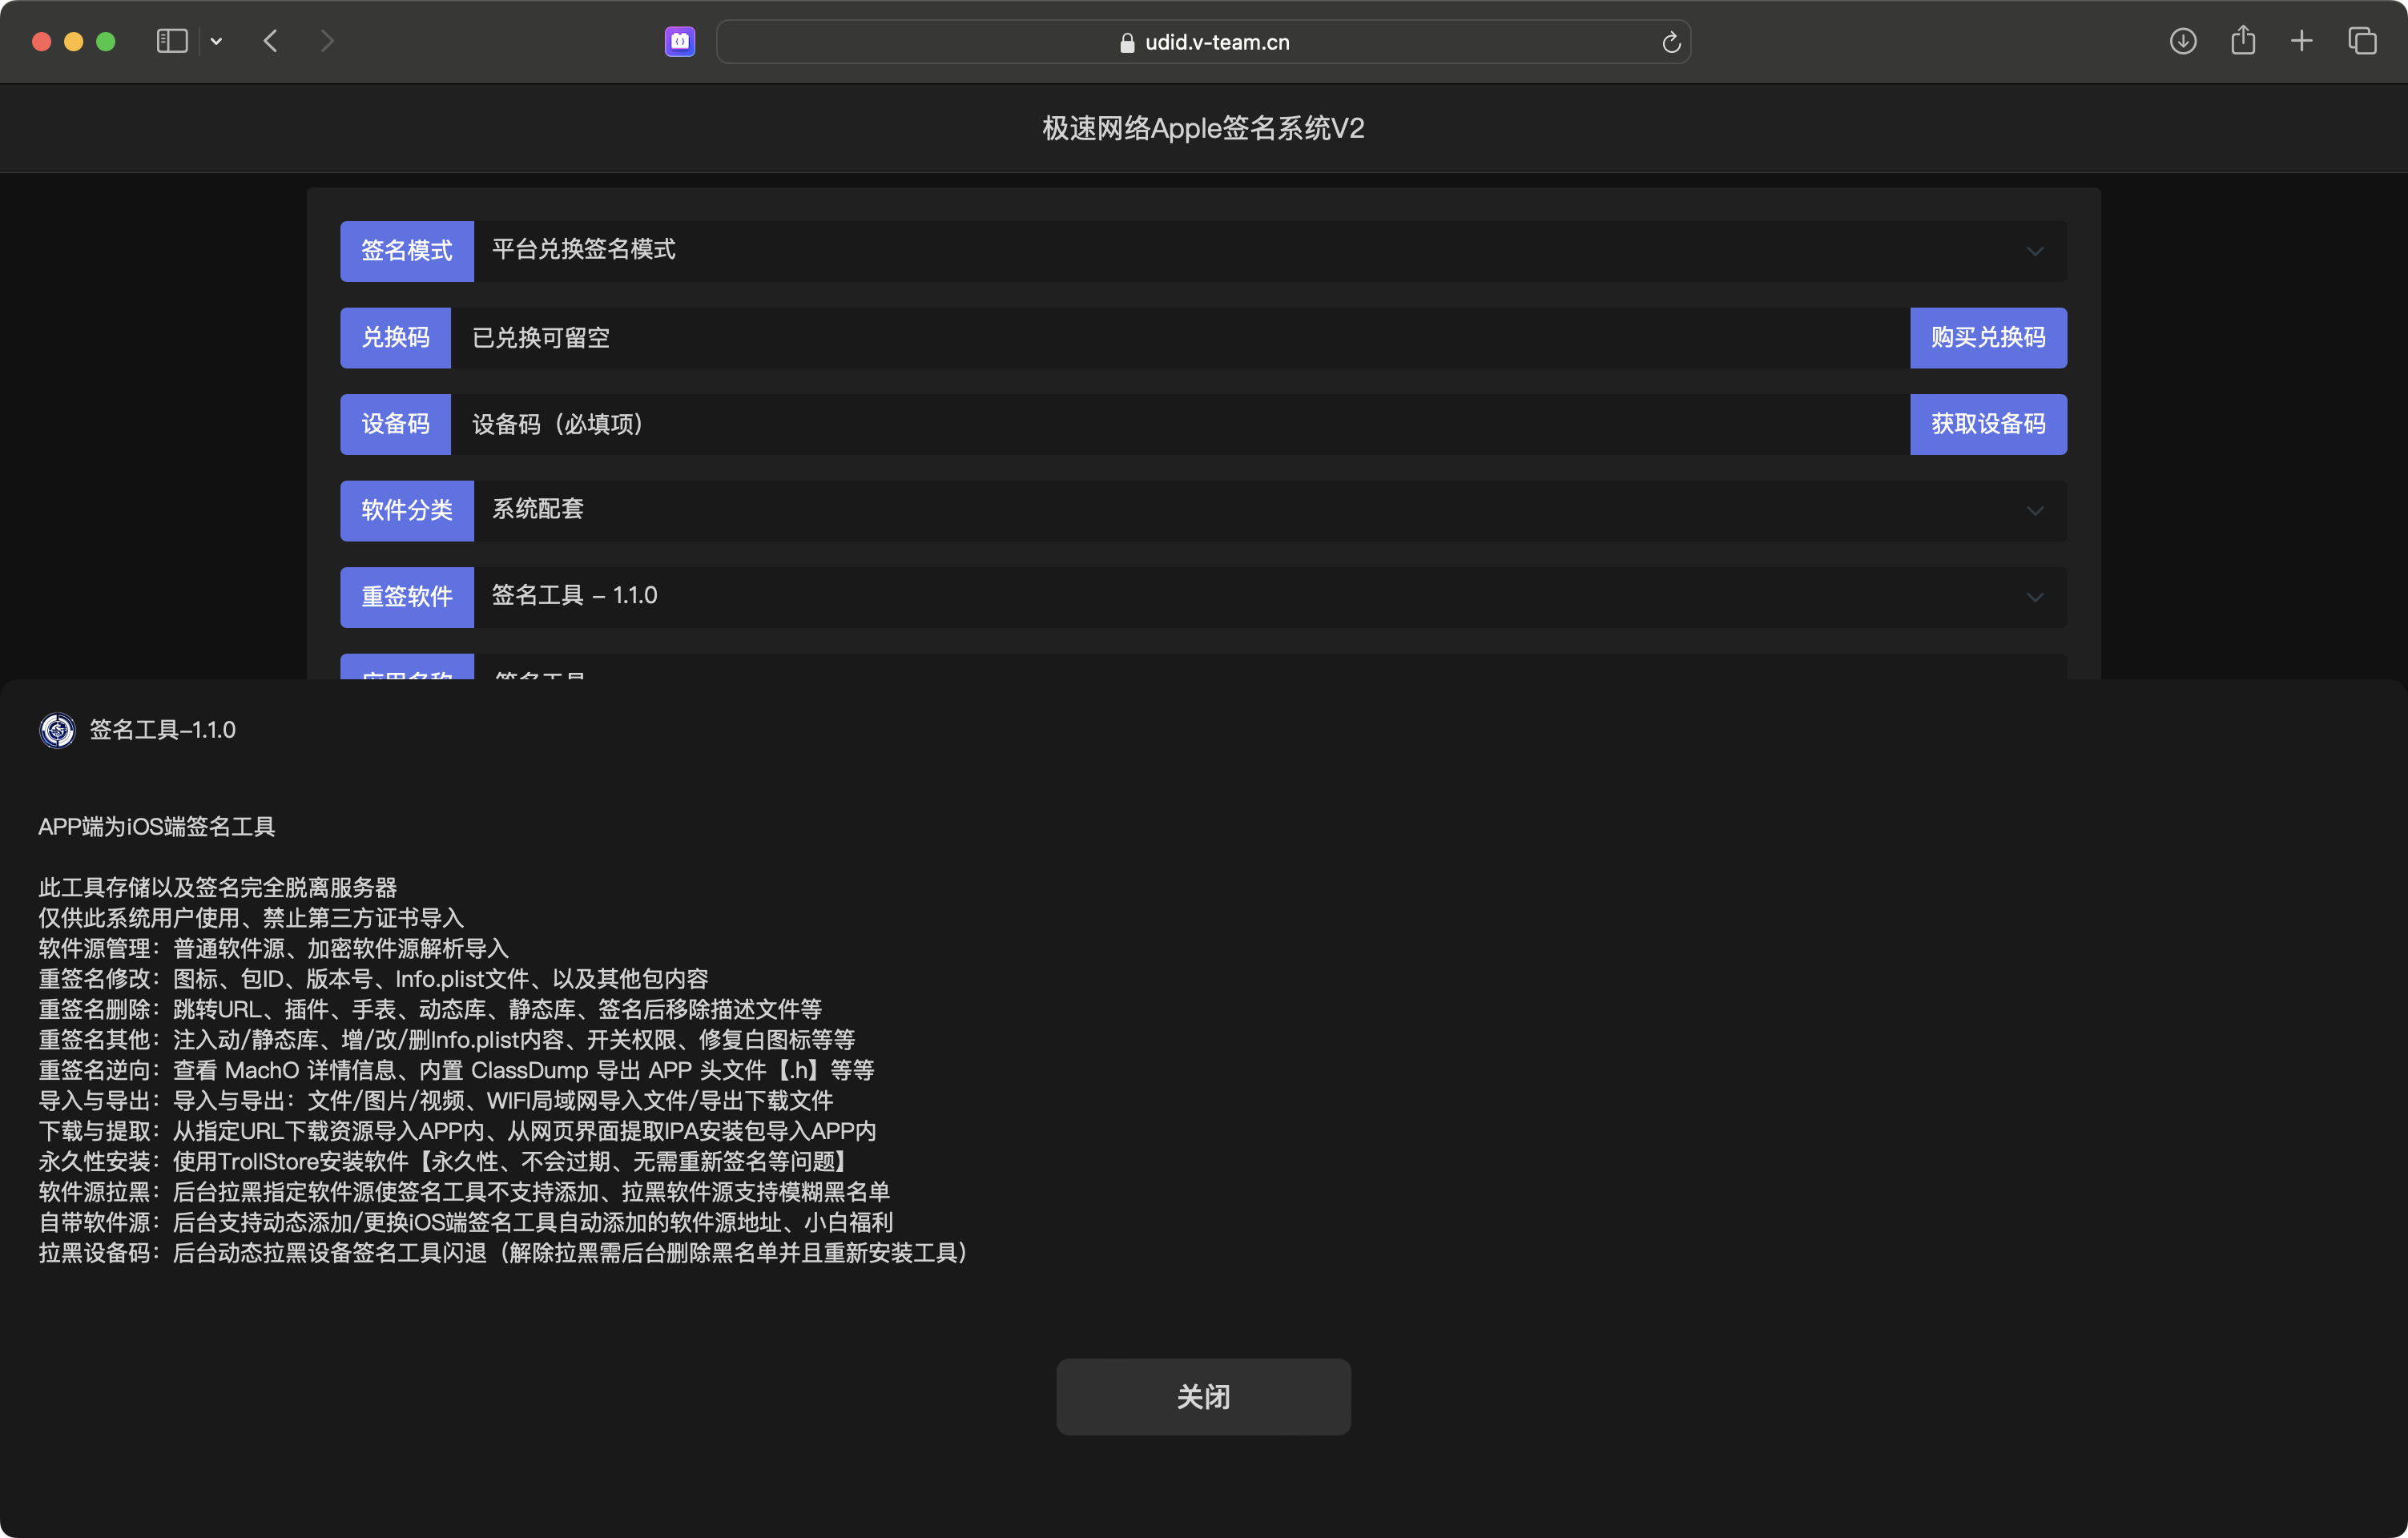Click the APP端为iOS端签名工具 line

tap(157, 827)
